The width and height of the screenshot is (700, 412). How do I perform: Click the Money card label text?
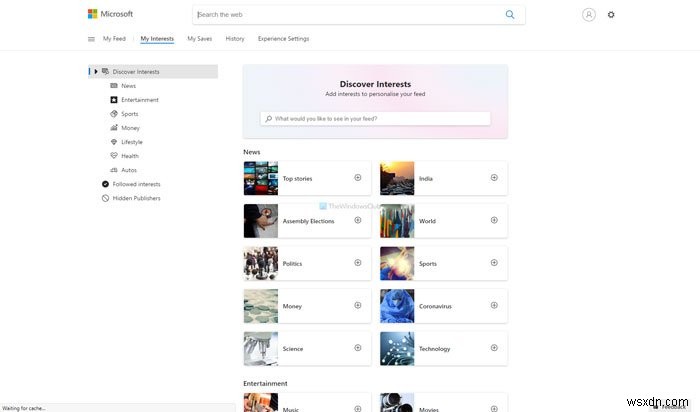292,306
